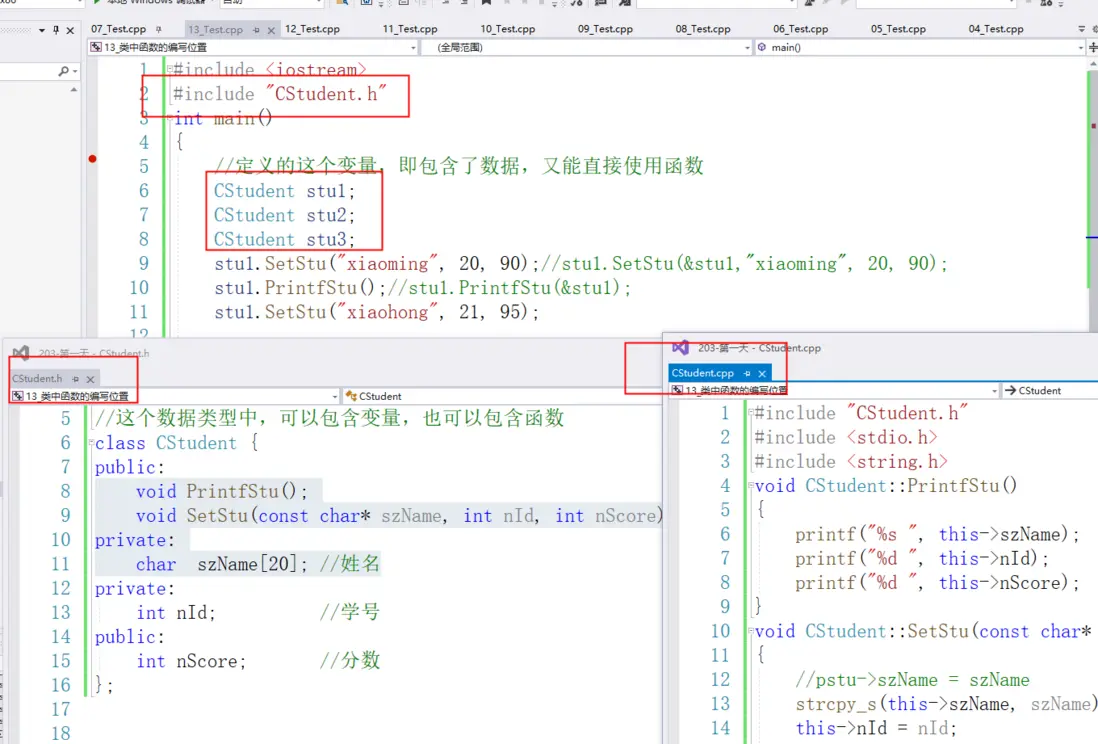Image resolution: width=1098 pixels, height=744 pixels.
Task: Click 'this->nId = nId;' line in CStudent.cpp
Action: [876, 728]
